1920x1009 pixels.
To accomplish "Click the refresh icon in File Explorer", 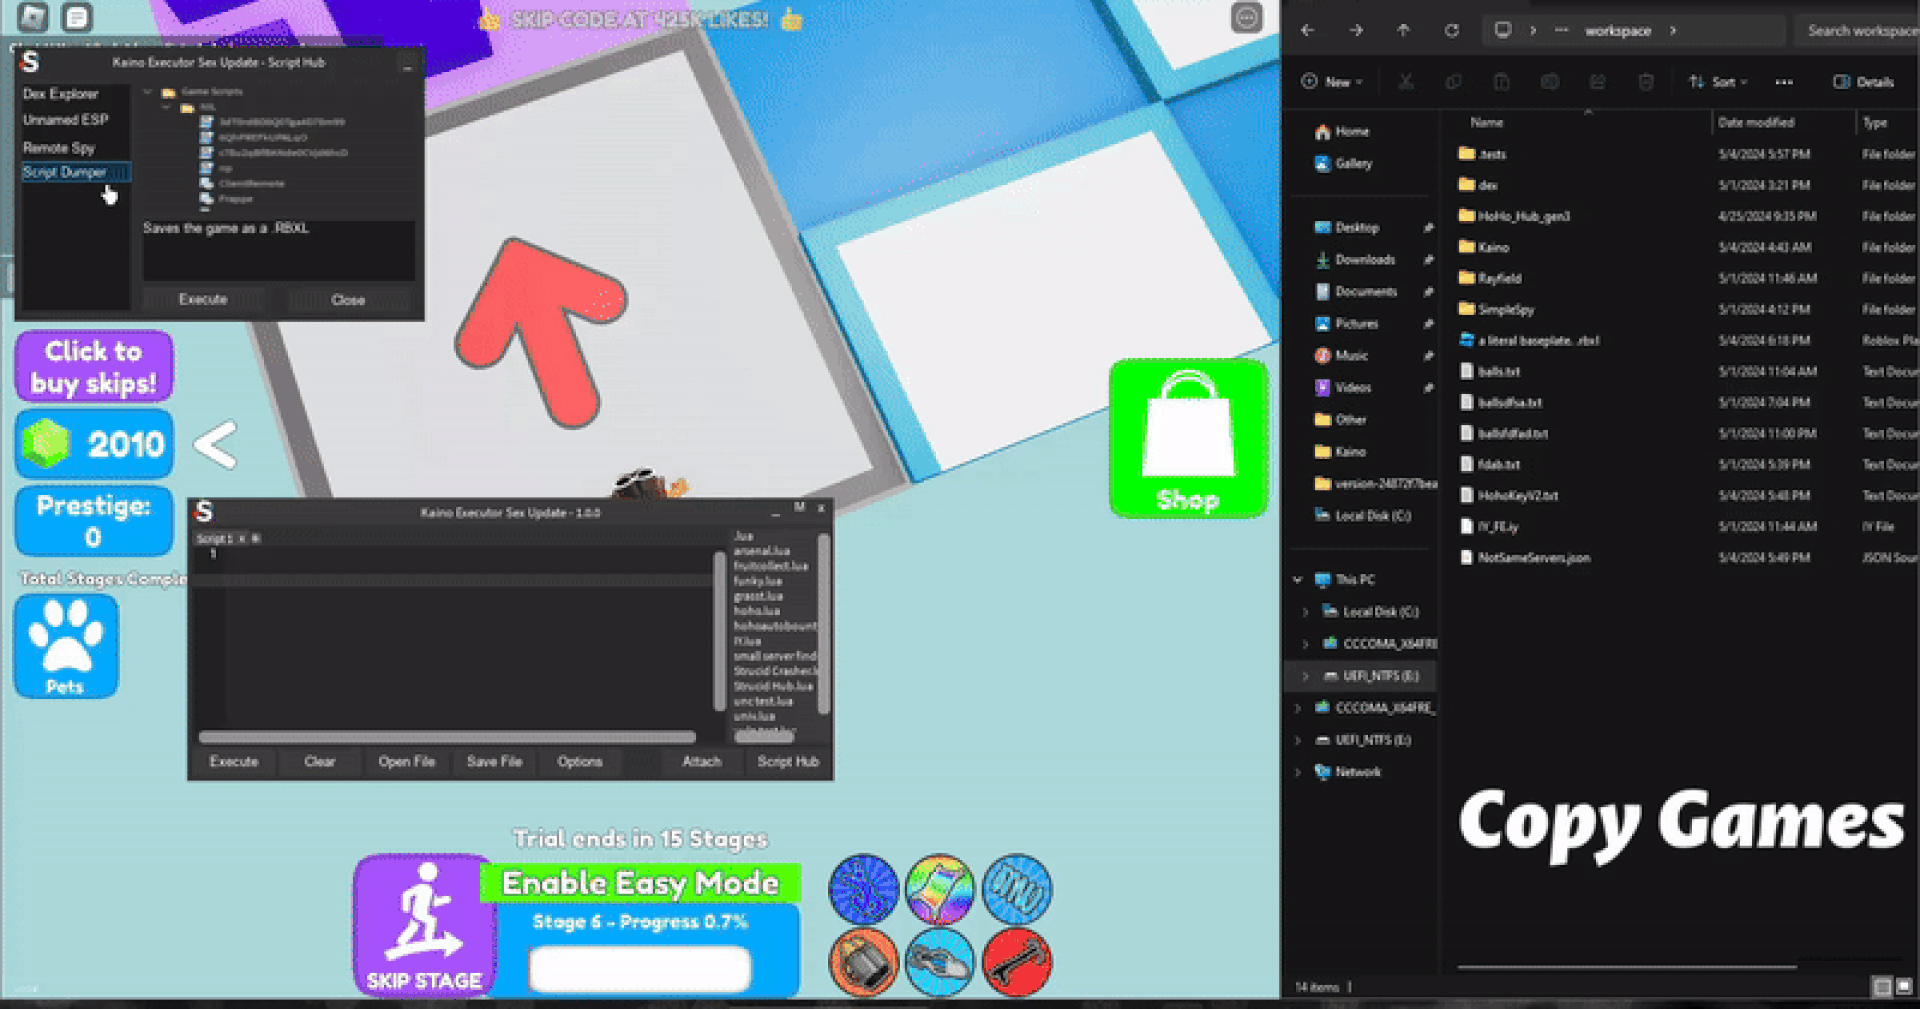I will pyautogui.click(x=1451, y=31).
